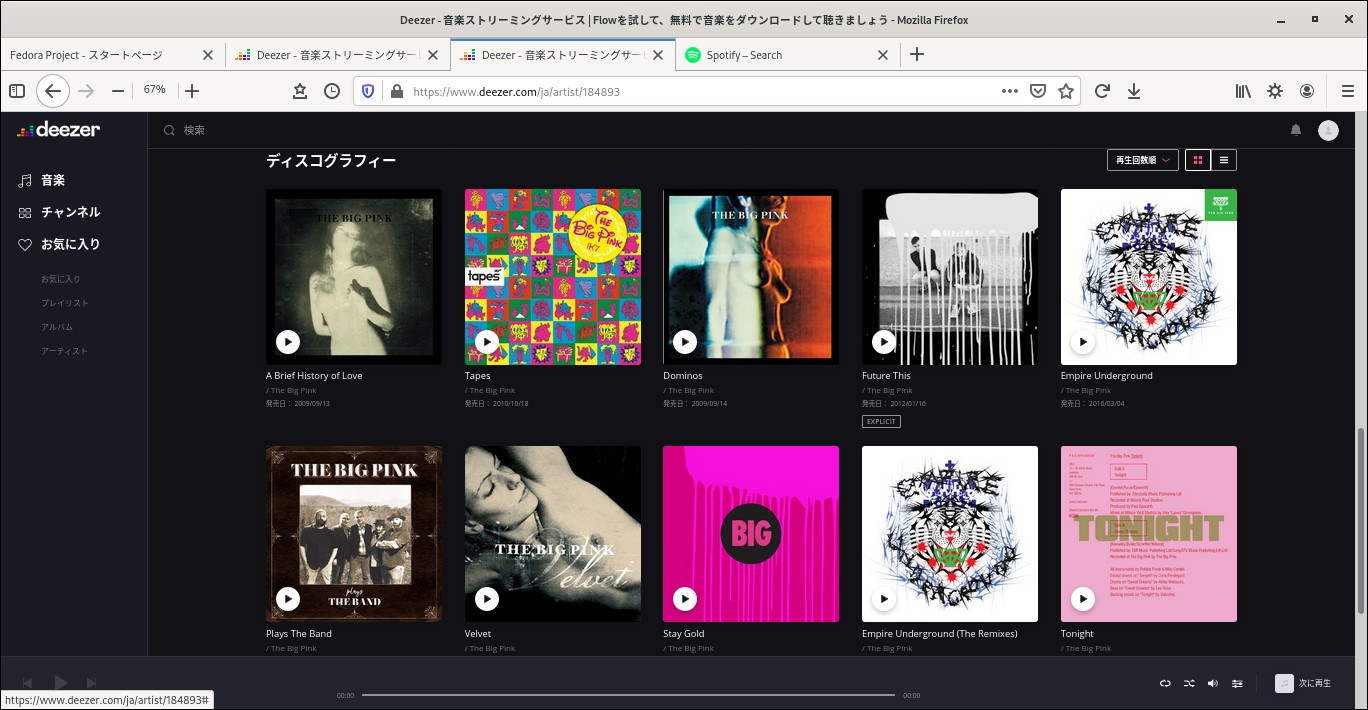The image size is (1368, 710).
Task: Open the Firefox library icon
Action: click(1243, 91)
